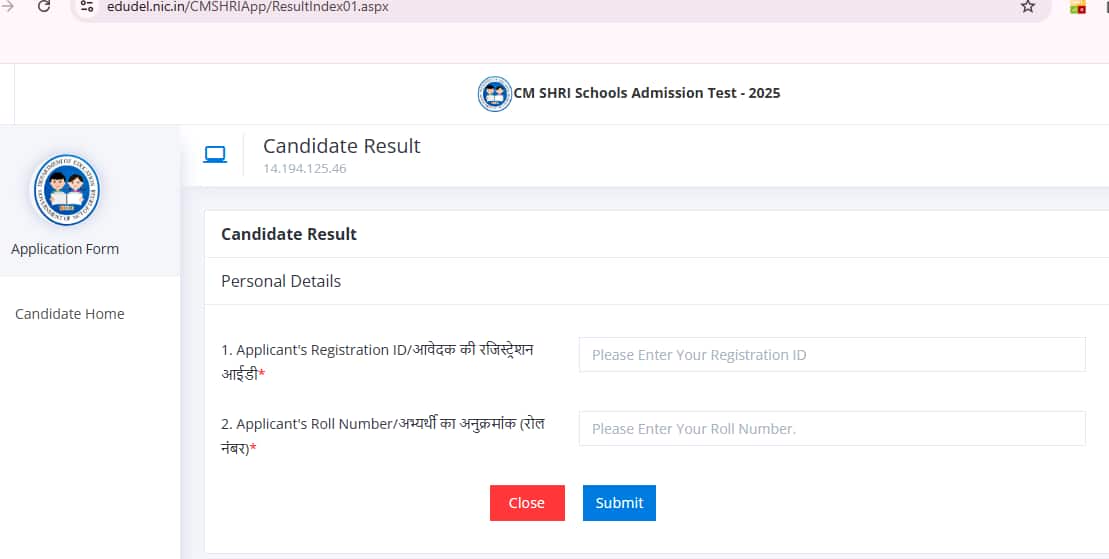Click the sidebar Education Department logo

point(65,190)
